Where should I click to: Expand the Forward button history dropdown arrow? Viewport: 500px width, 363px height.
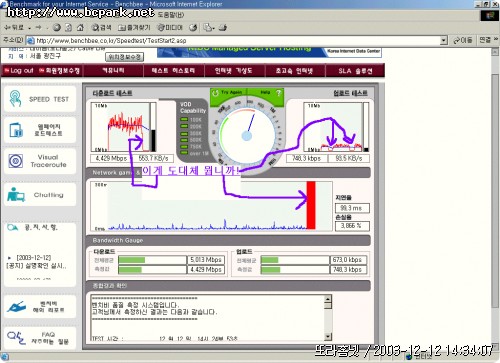pyautogui.click(x=47, y=28)
